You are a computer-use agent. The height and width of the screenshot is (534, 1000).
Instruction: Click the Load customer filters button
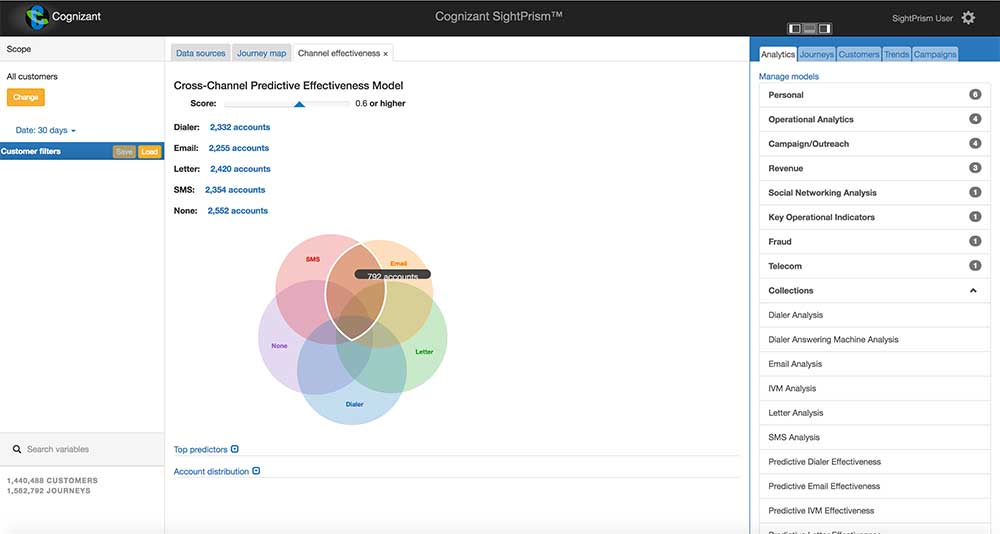pos(149,152)
